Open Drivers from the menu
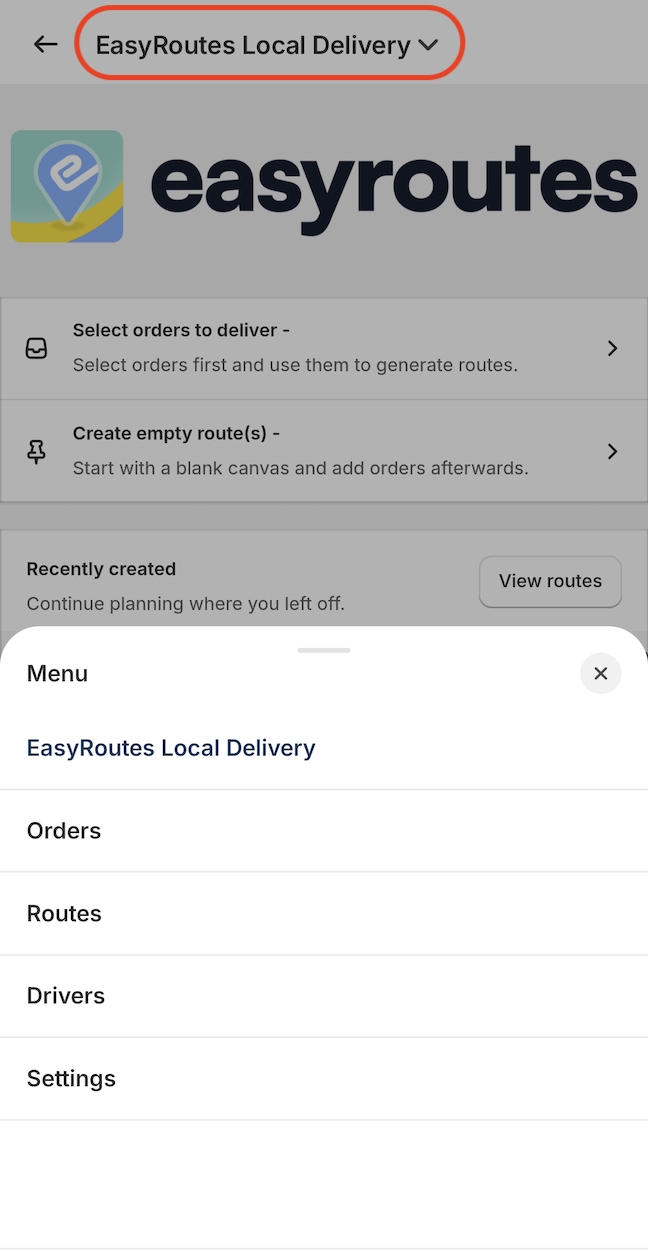648x1252 pixels. click(65, 995)
